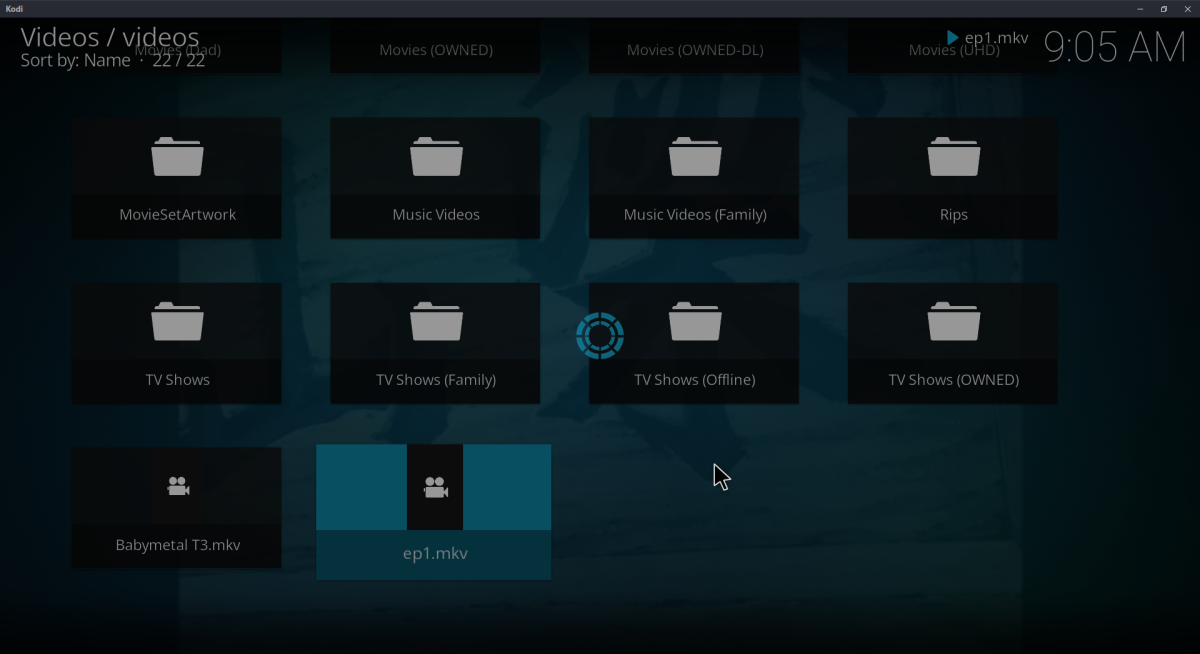Open the TV Shows (Family) folder icon
The height and width of the screenshot is (654, 1200).
[436, 322]
